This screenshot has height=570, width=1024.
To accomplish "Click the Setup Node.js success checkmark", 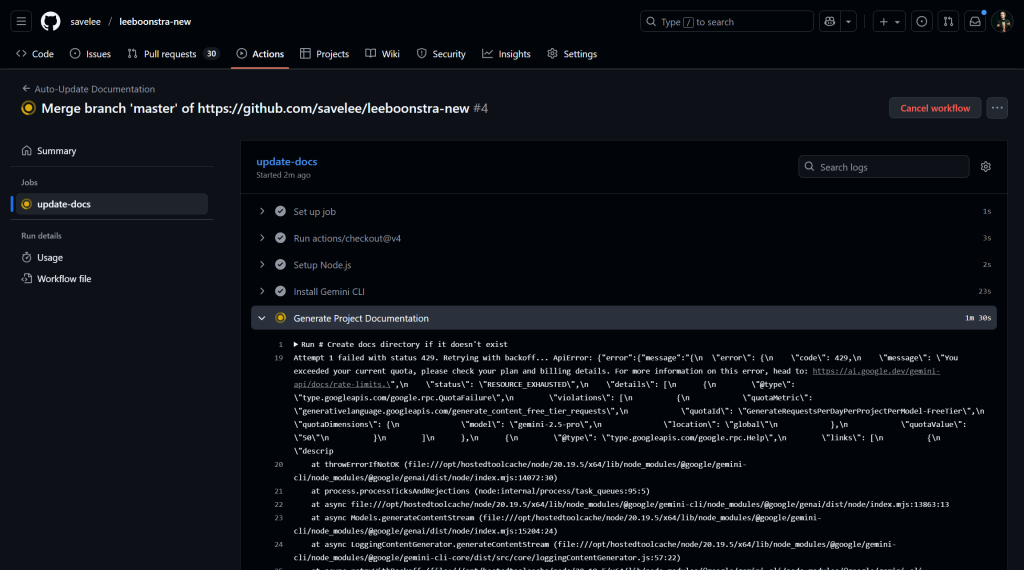I will pyautogui.click(x=280, y=265).
